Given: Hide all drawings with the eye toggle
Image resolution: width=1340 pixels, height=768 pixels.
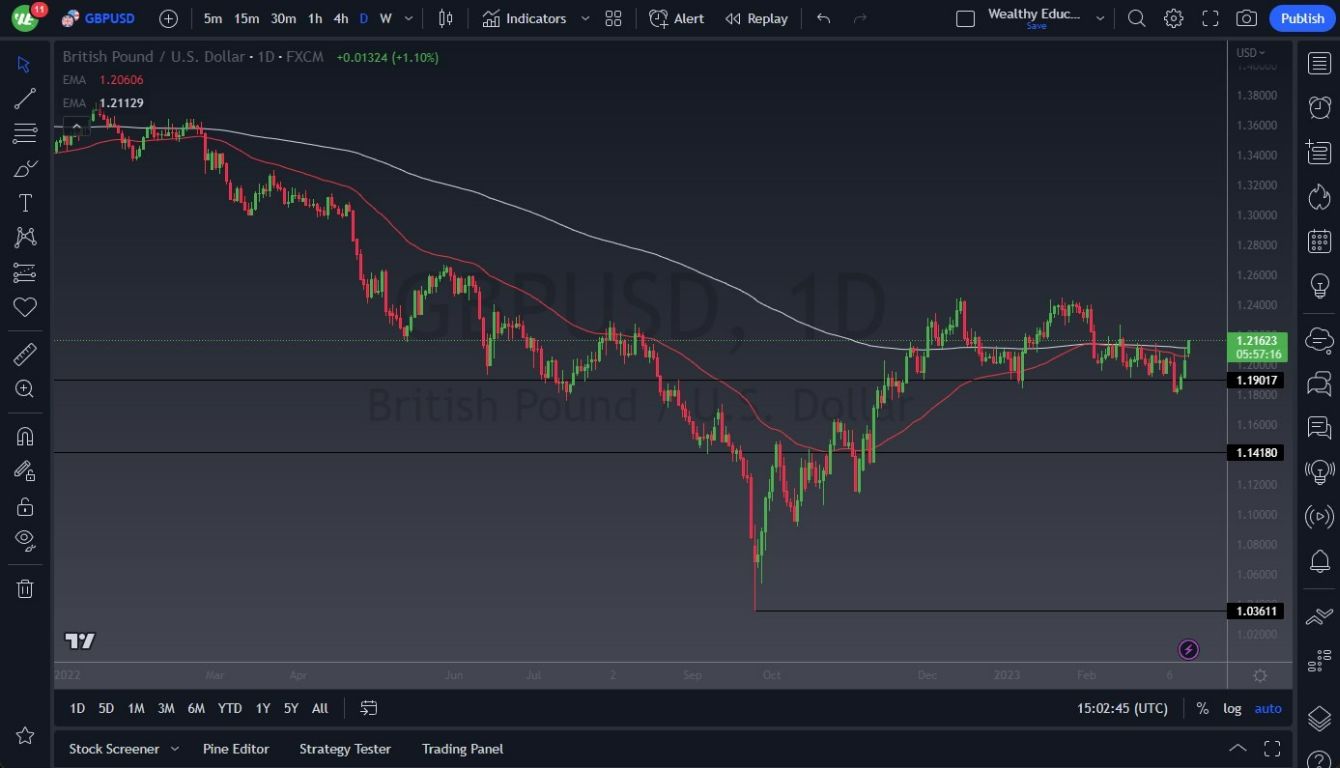Looking at the screenshot, I should (x=25, y=540).
